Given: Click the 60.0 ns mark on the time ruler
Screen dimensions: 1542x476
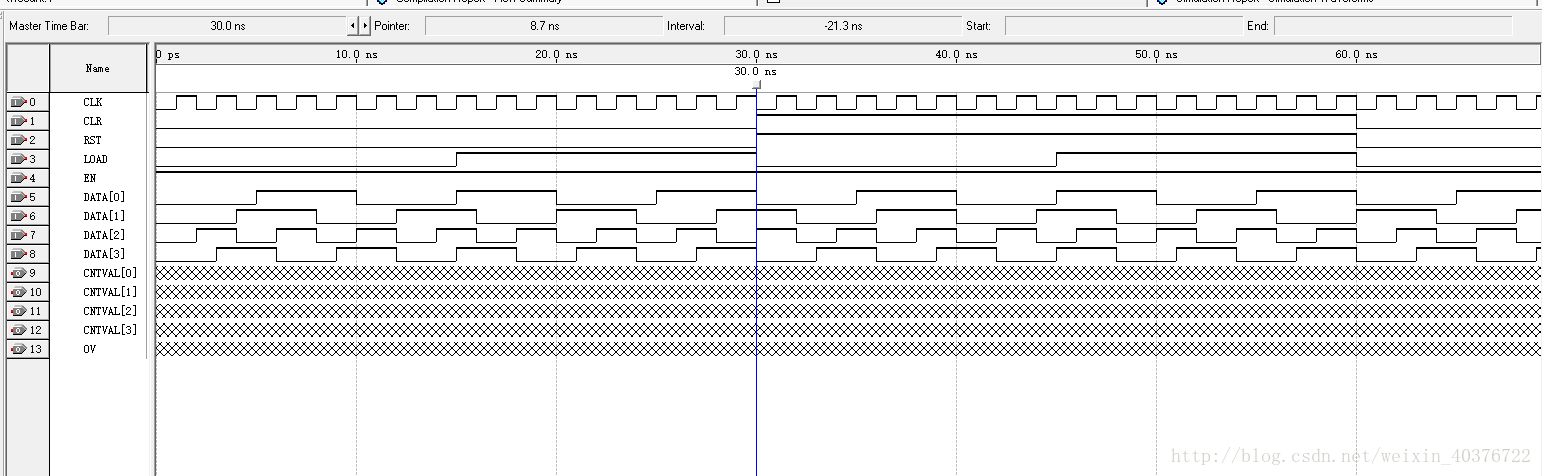Looking at the screenshot, I should click(1357, 55).
